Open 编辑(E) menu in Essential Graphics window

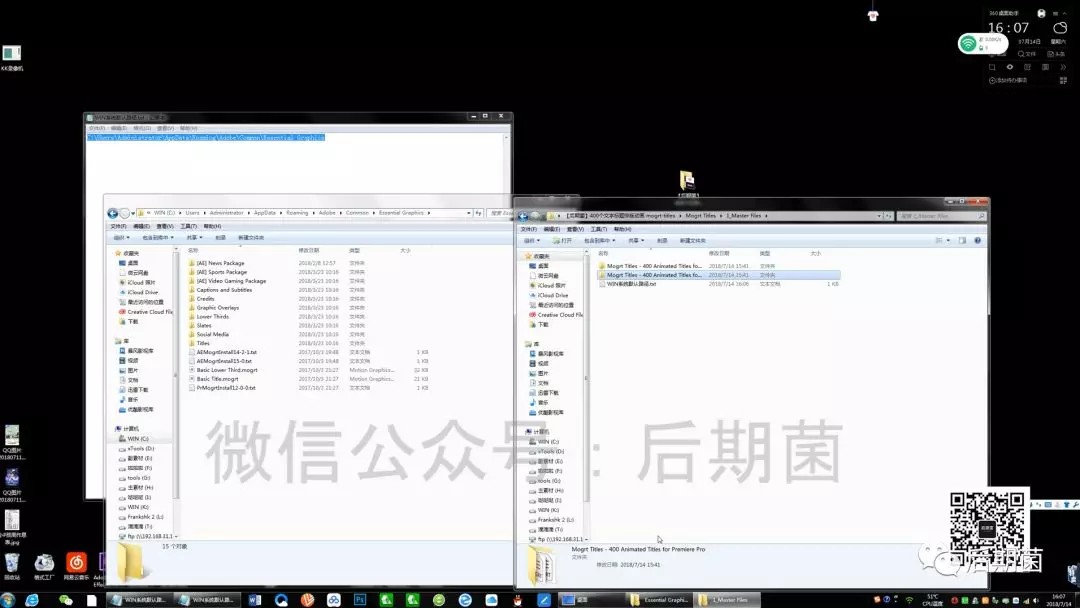(x=141, y=227)
